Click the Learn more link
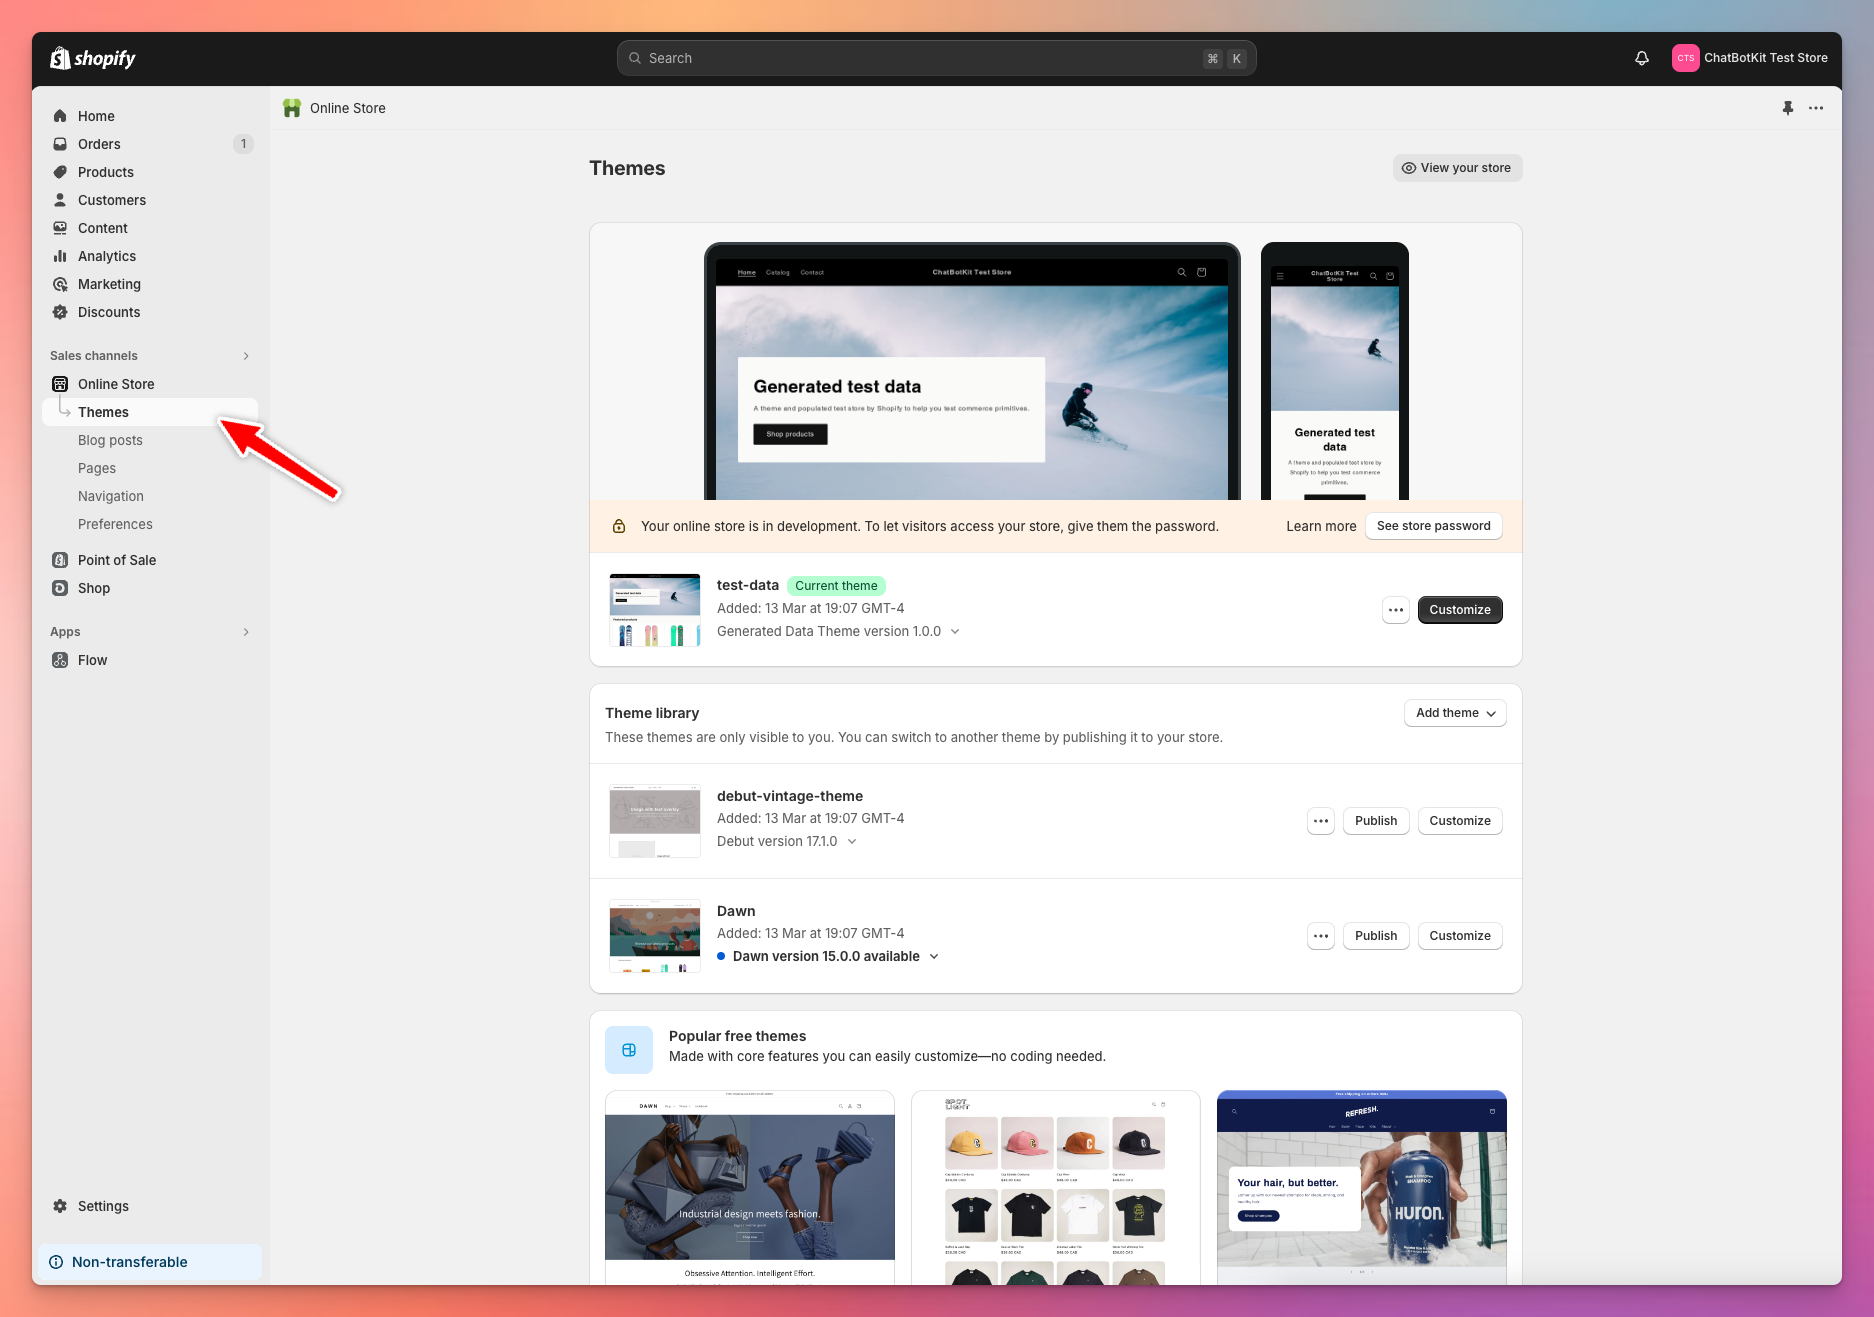 click(1321, 526)
